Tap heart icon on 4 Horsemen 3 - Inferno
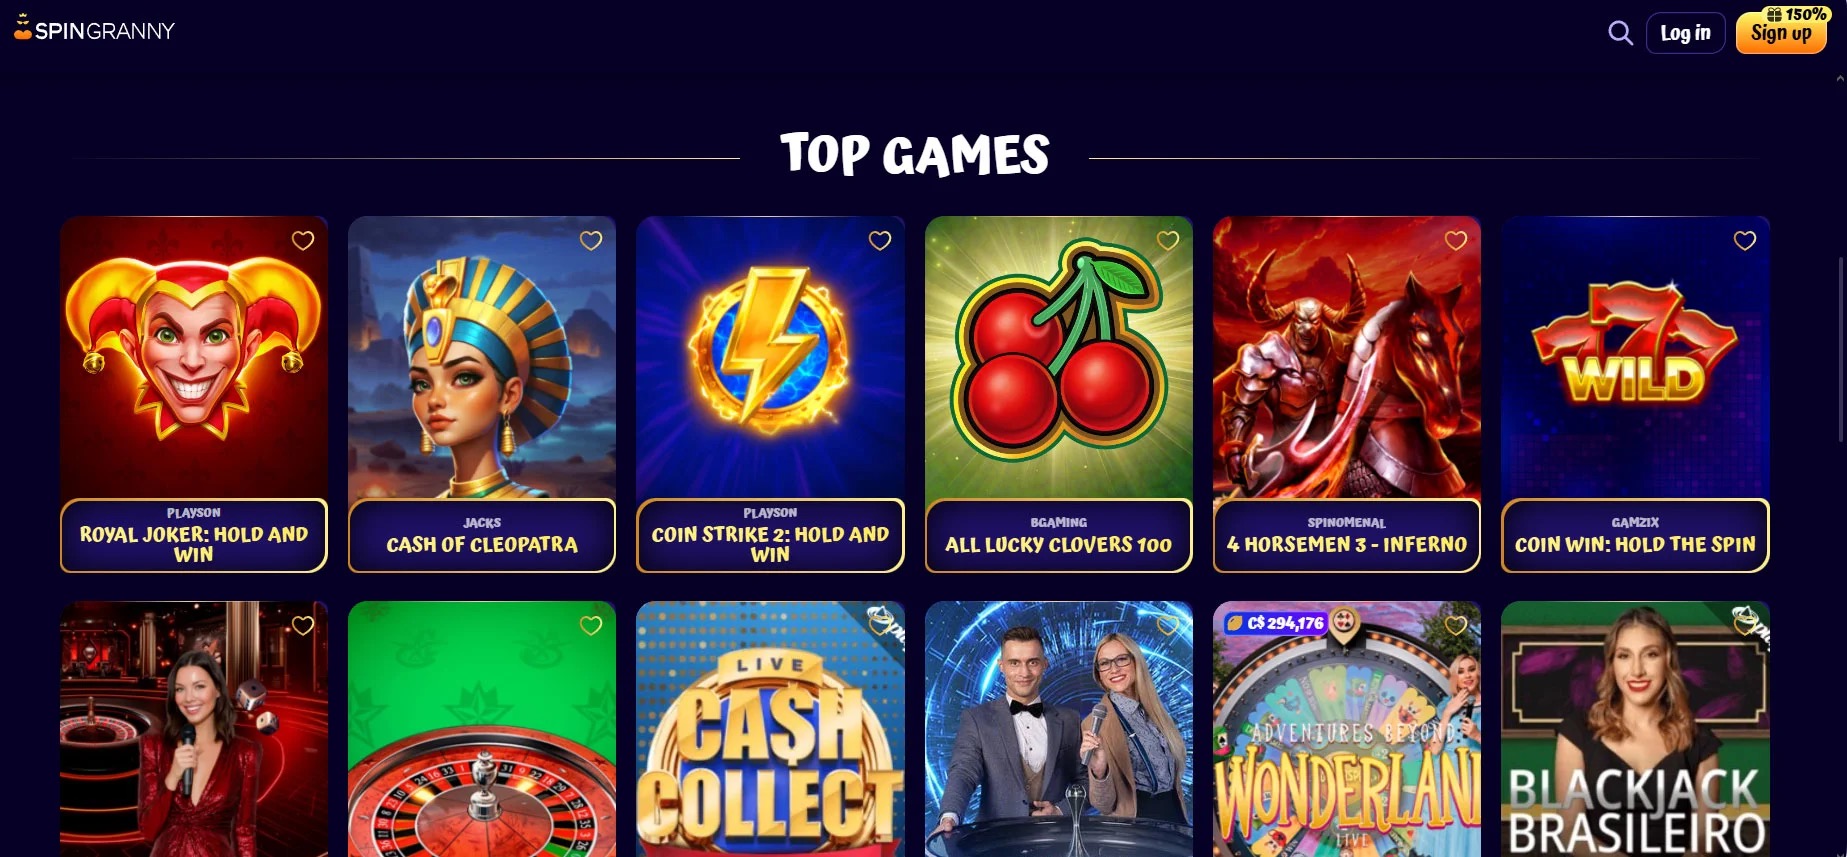1847x857 pixels. point(1456,240)
